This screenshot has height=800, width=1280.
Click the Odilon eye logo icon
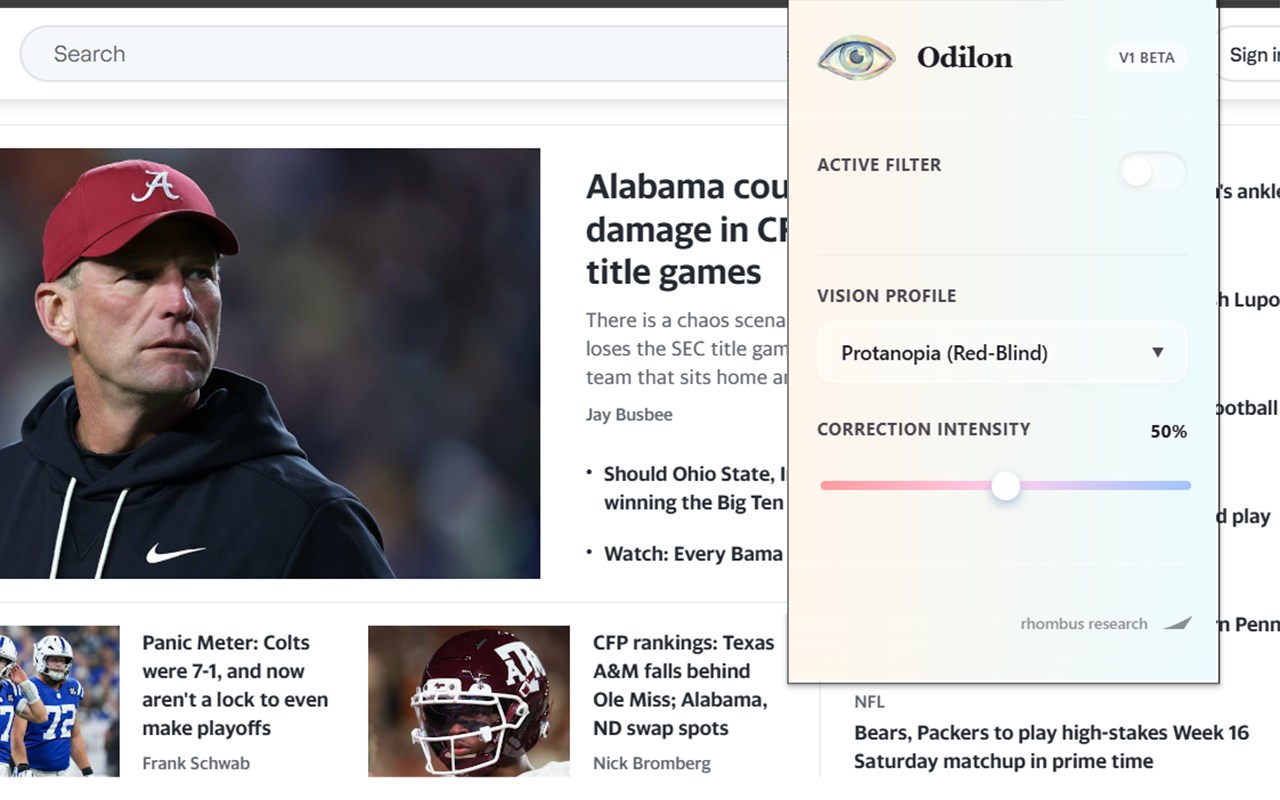pos(855,57)
